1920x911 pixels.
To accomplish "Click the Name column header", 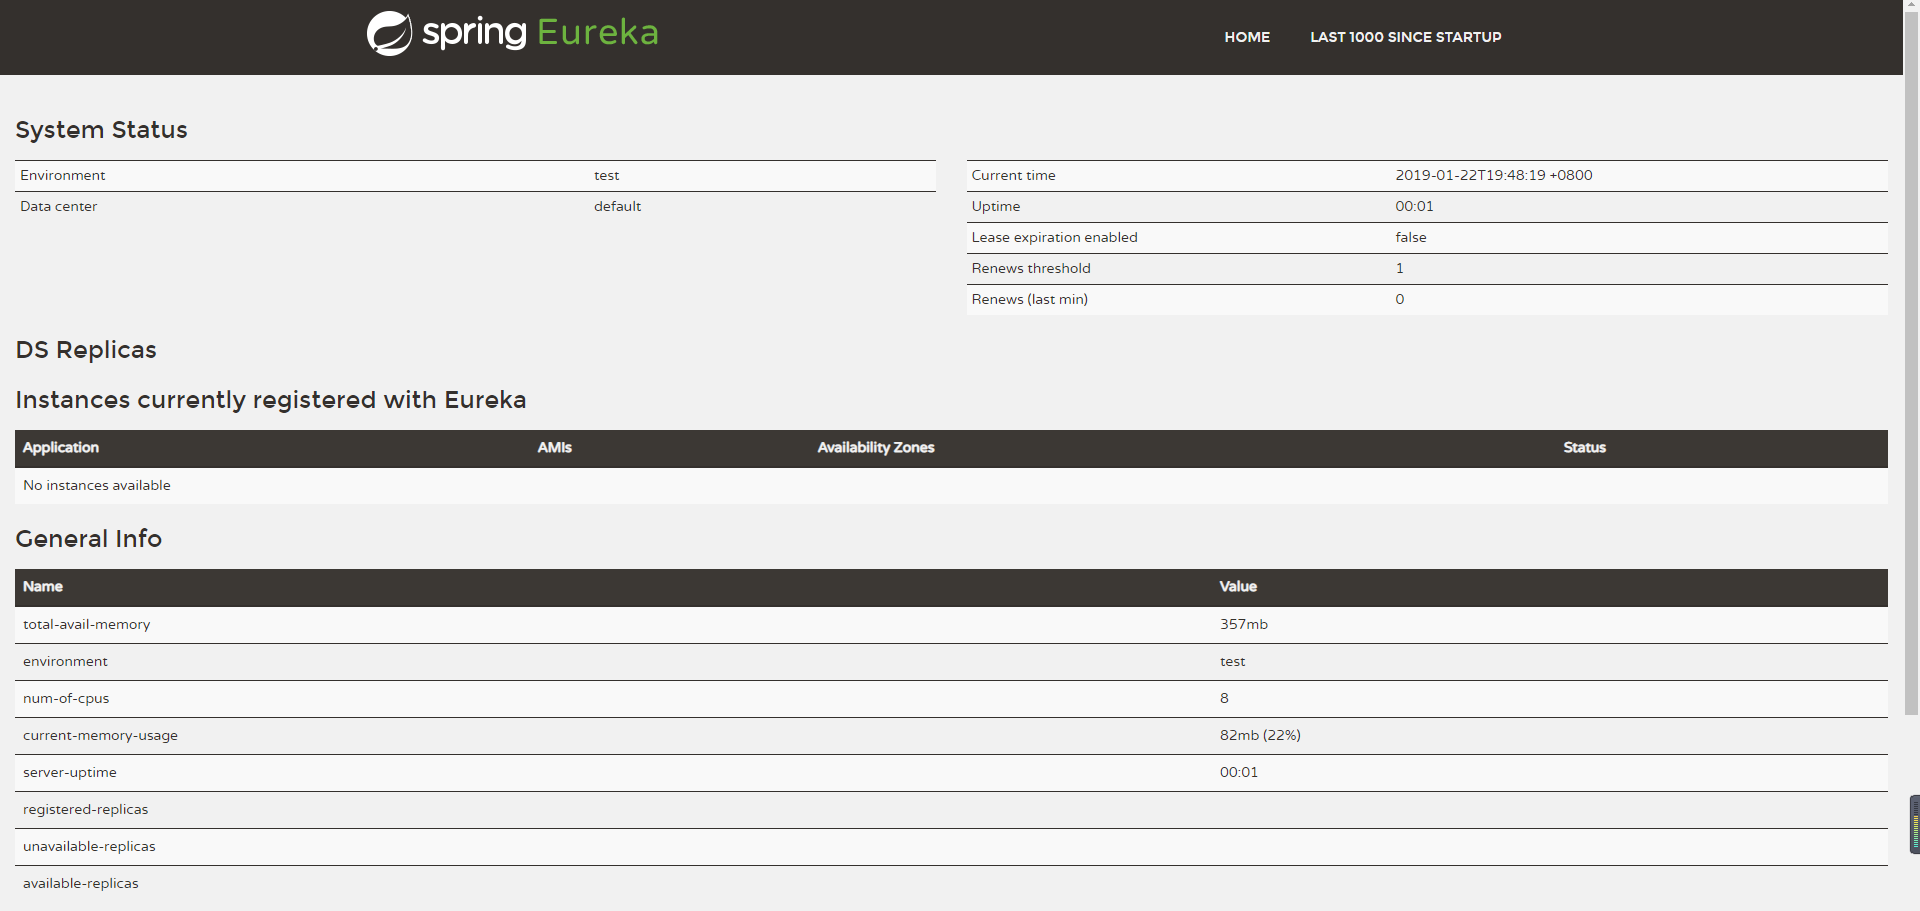I will (42, 587).
